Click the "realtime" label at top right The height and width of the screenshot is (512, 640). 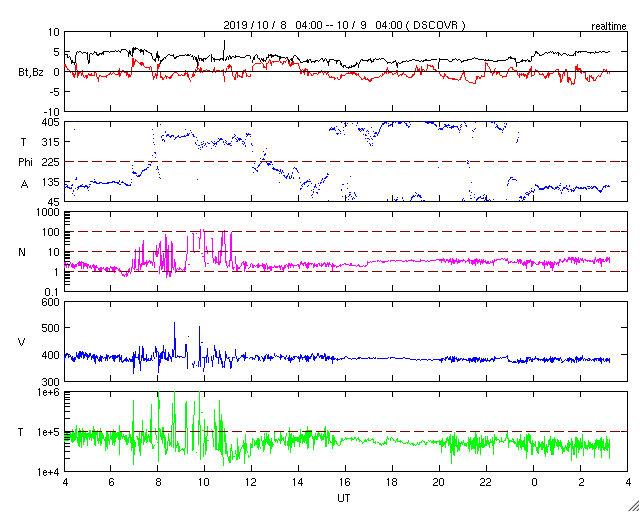[x=609, y=27]
